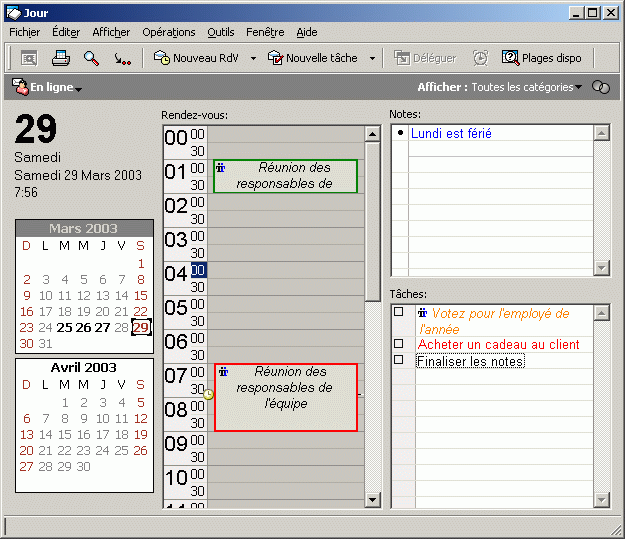The image size is (625, 539).
Task: Click the group icon on Votez task
Action: pos(423,313)
